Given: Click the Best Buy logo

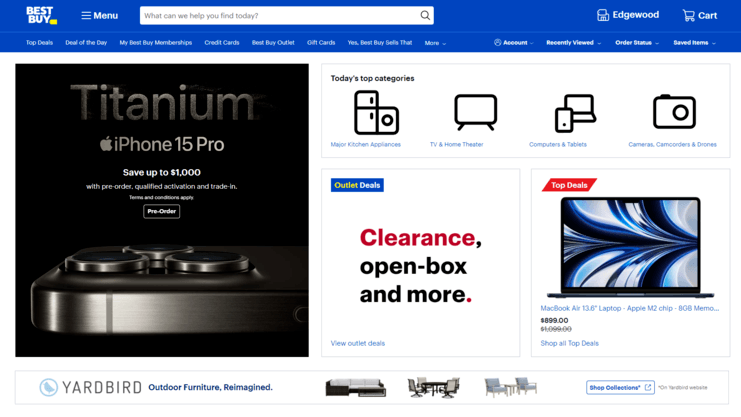Looking at the screenshot, I should [x=42, y=15].
